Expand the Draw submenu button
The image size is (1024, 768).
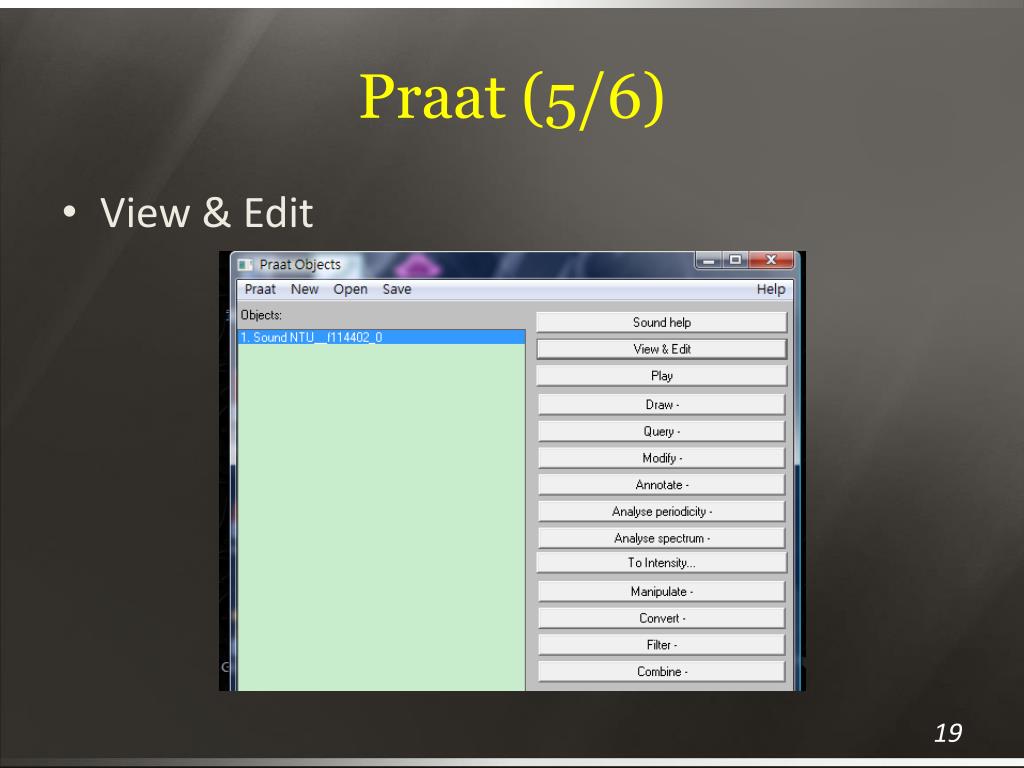point(662,404)
